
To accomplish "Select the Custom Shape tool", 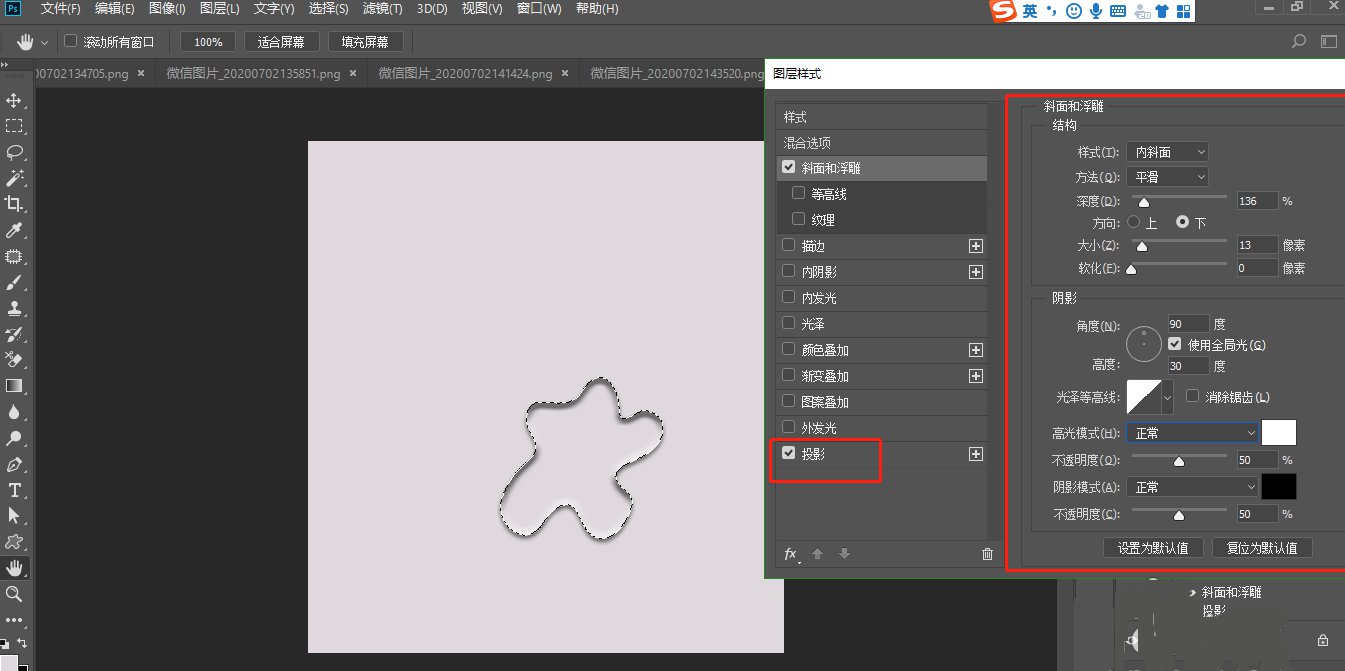I will 15,542.
